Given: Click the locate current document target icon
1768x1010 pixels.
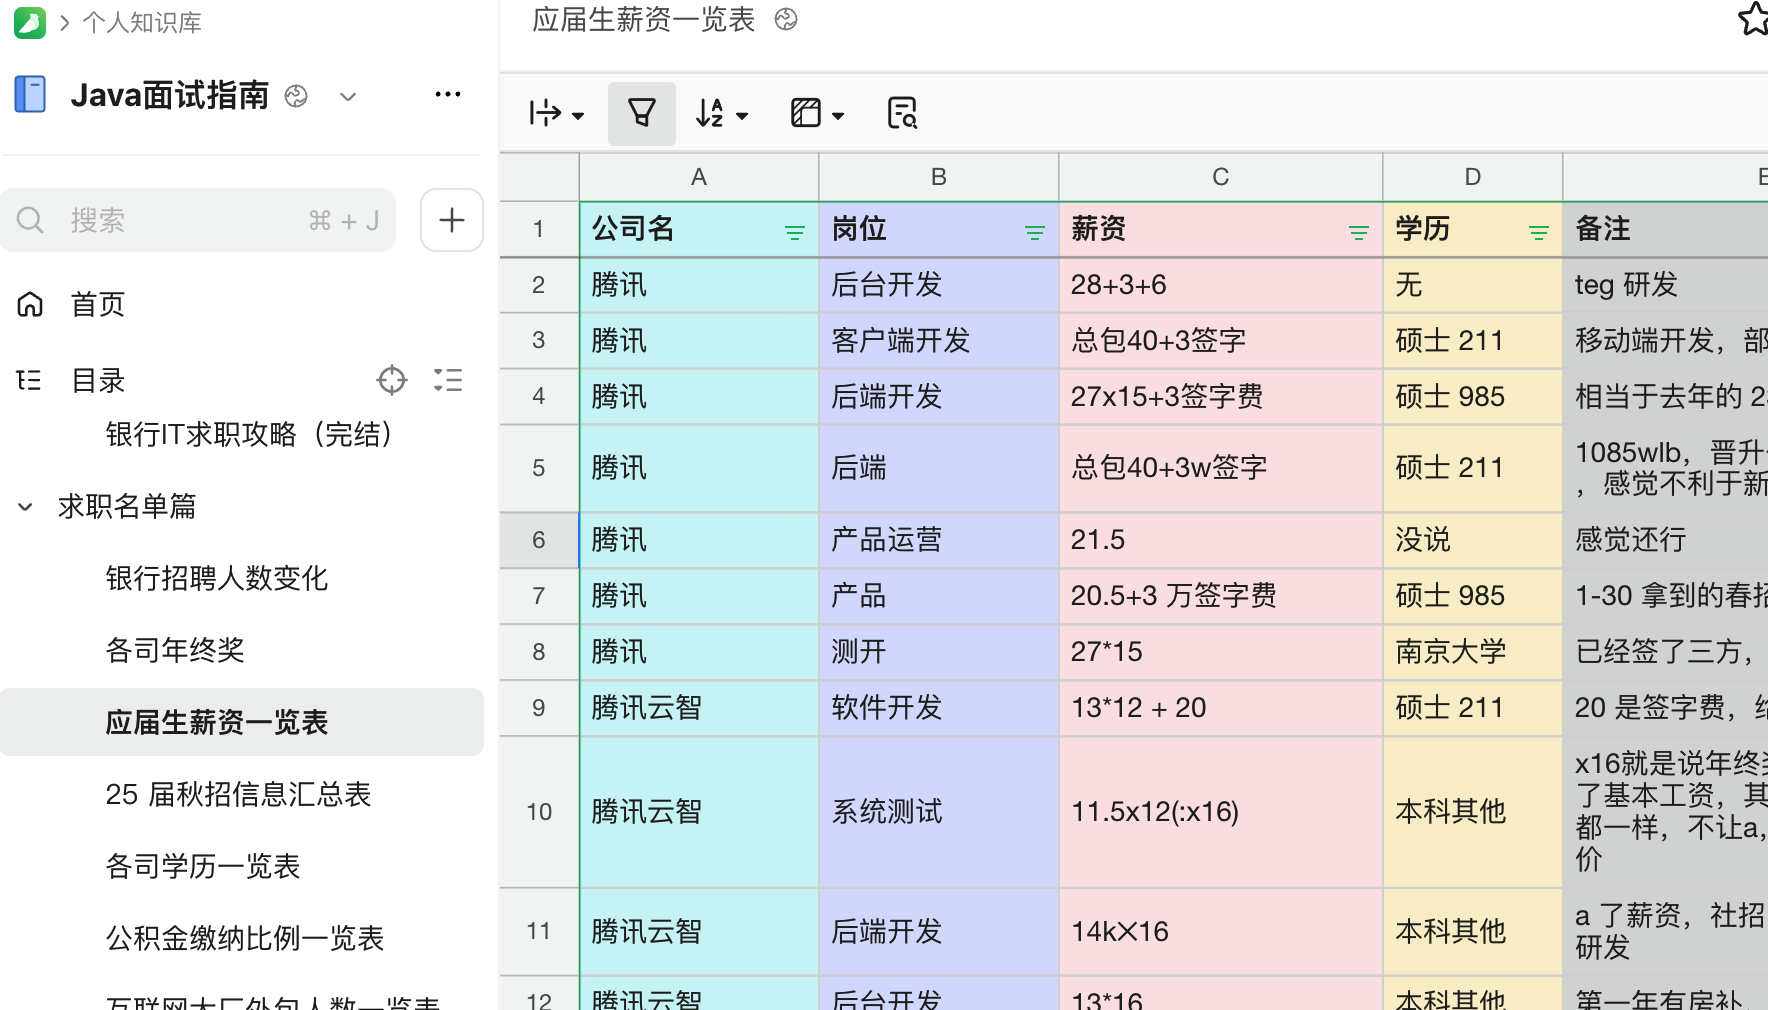Looking at the screenshot, I should pos(391,380).
